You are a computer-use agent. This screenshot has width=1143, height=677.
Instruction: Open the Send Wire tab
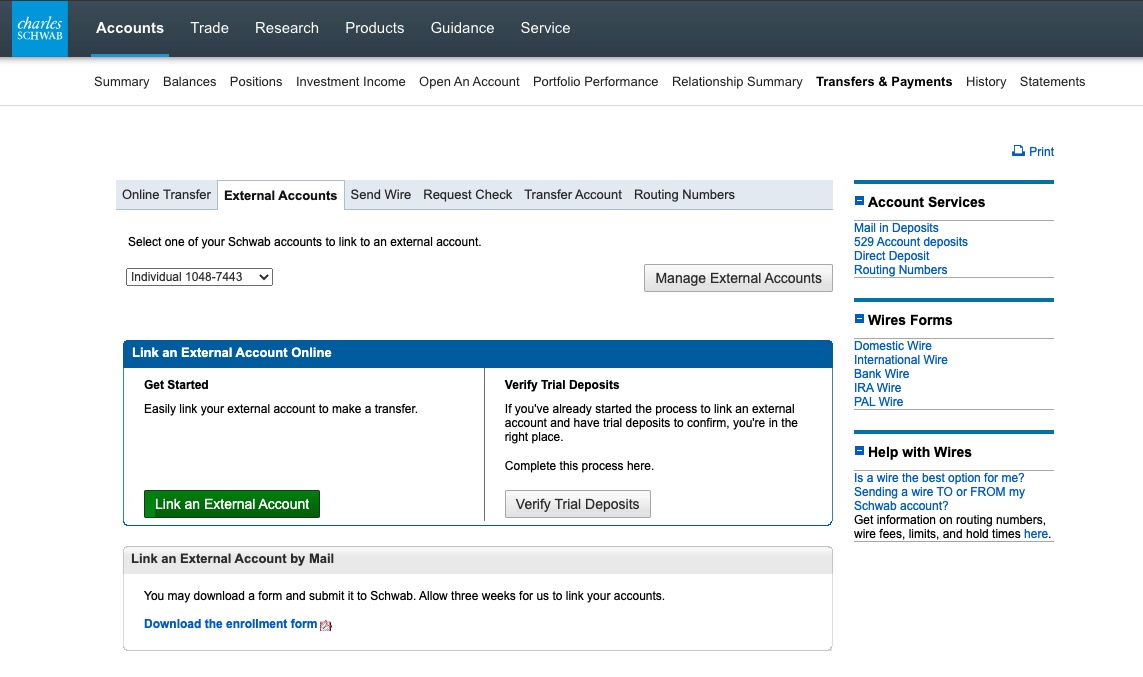[380, 195]
